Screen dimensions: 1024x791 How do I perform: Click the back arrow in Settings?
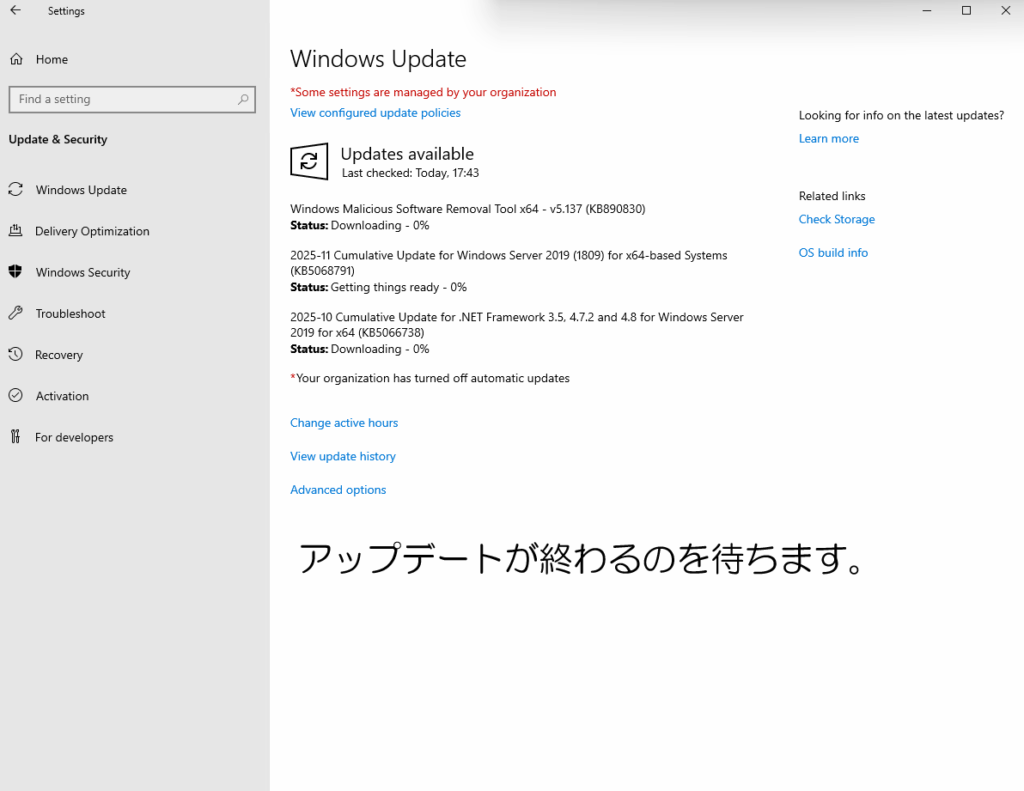(15, 11)
